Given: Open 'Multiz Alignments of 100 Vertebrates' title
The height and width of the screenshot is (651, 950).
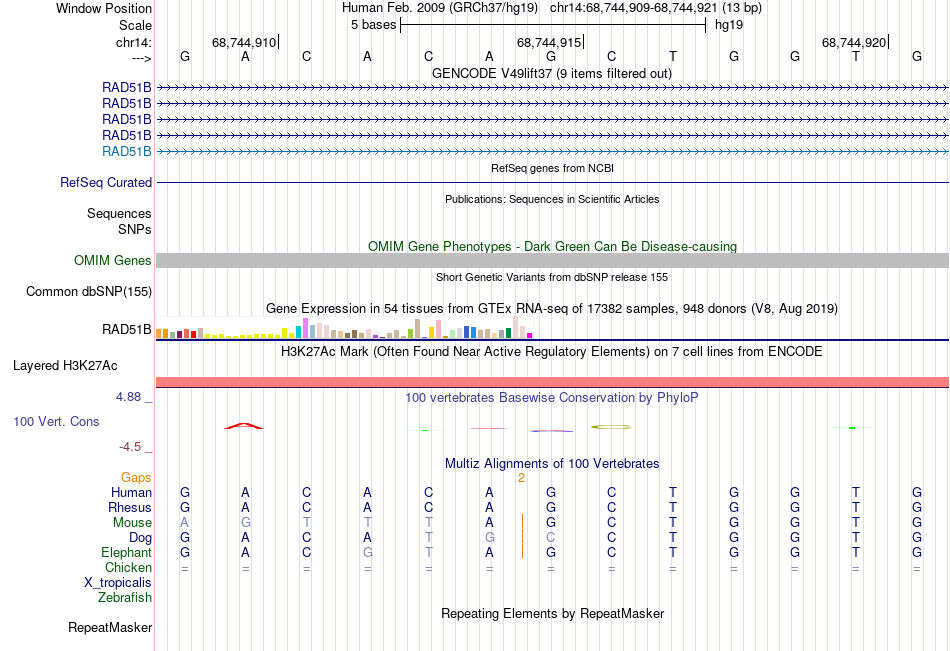Looking at the screenshot, I should point(552,464).
